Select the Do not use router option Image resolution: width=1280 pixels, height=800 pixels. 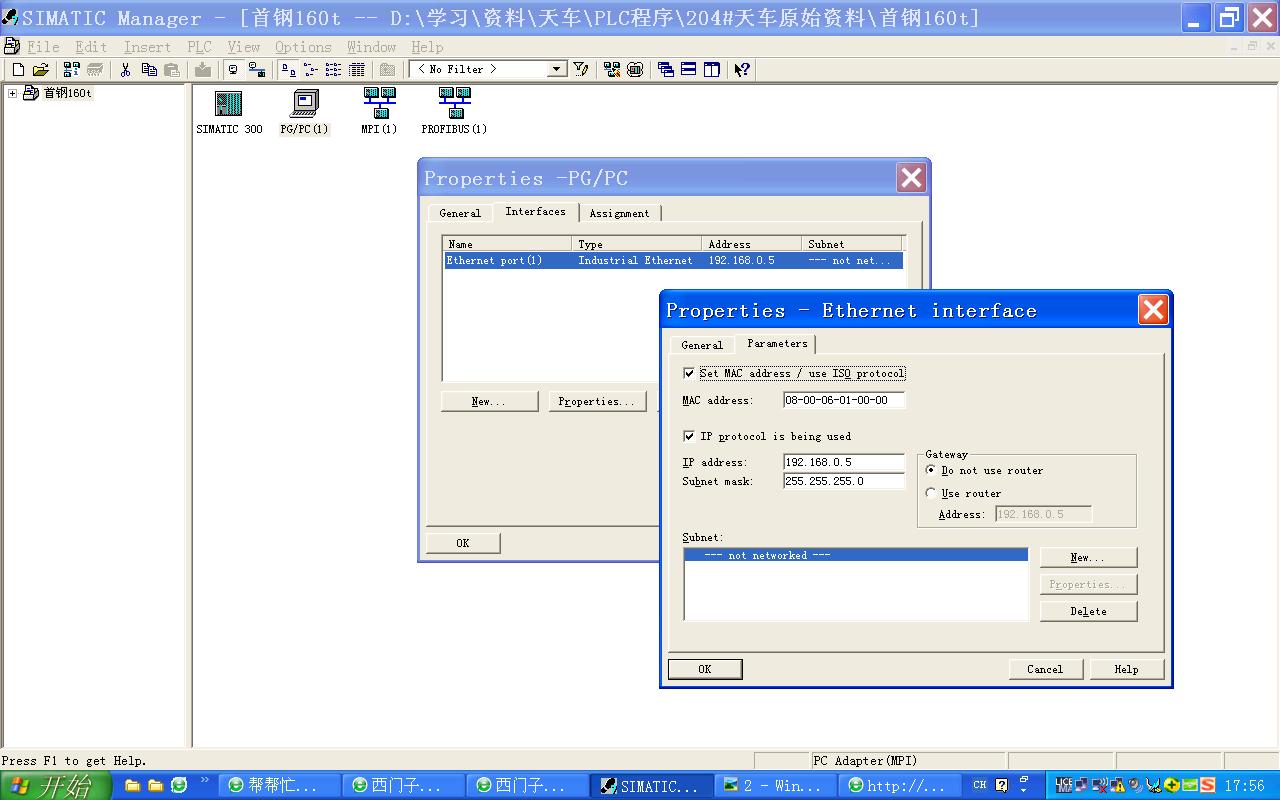pos(932,470)
